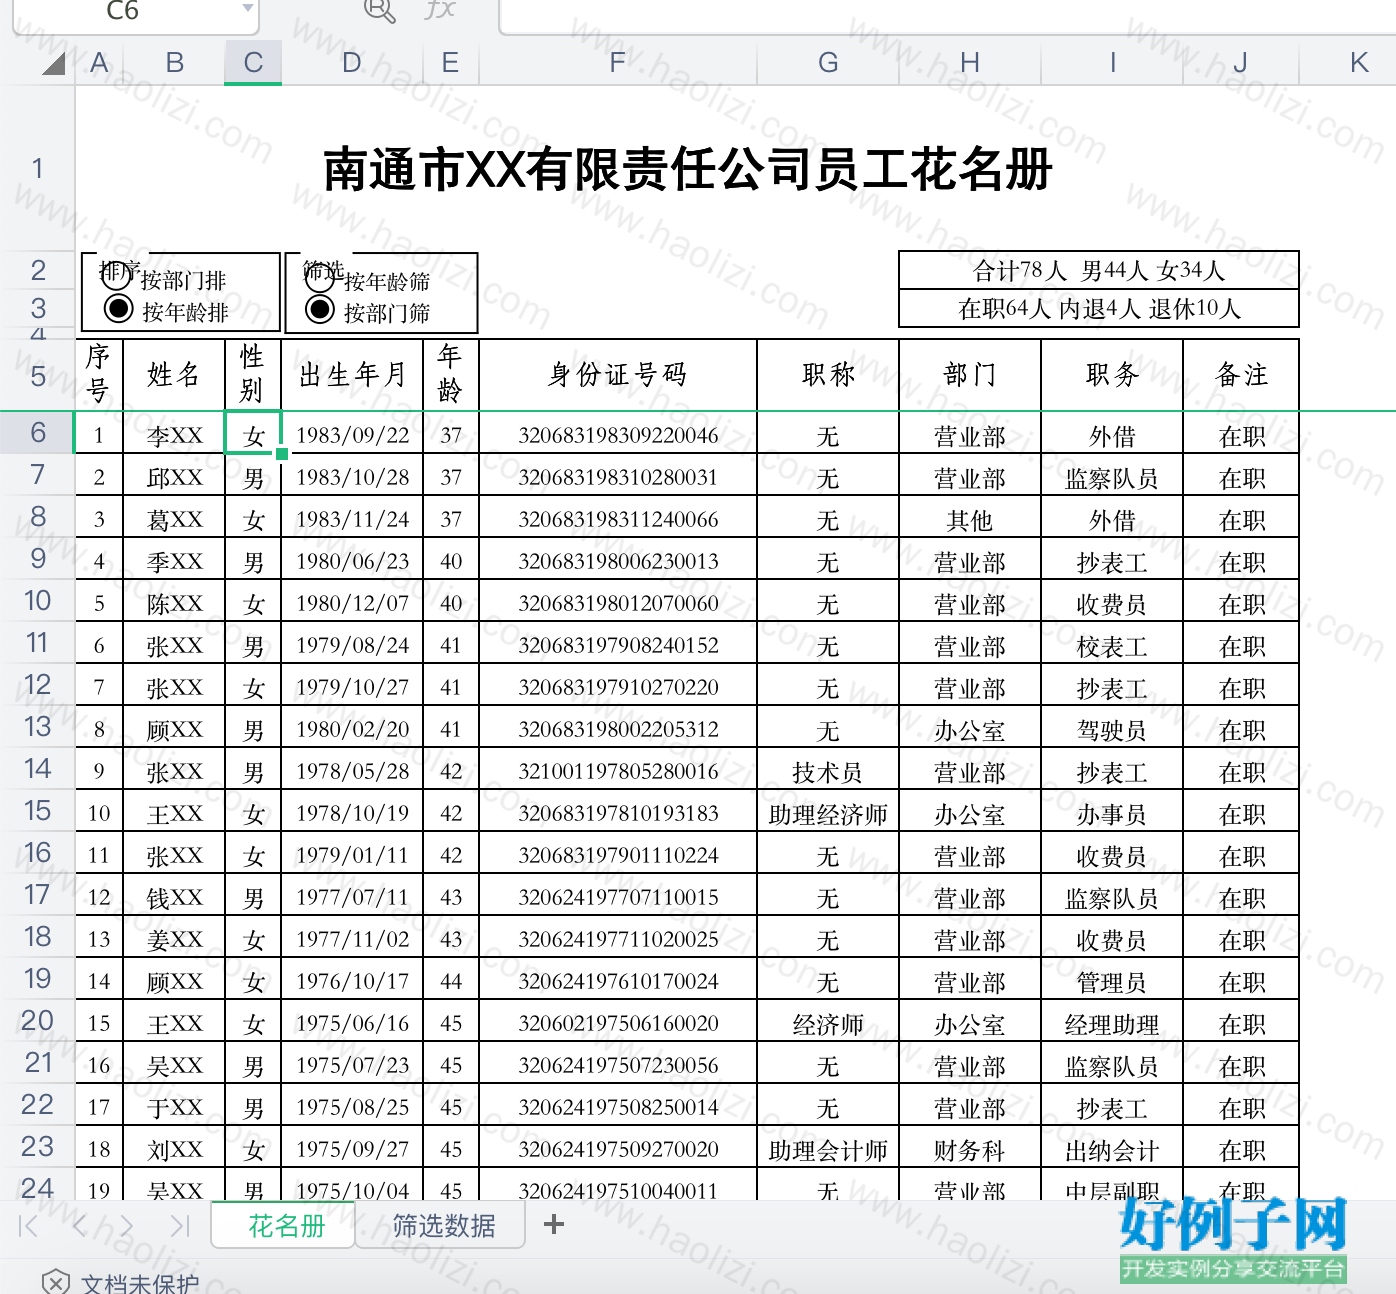This screenshot has width=1396, height=1294.
Task: Click the document unprotected shield icon
Action: pos(56,1282)
